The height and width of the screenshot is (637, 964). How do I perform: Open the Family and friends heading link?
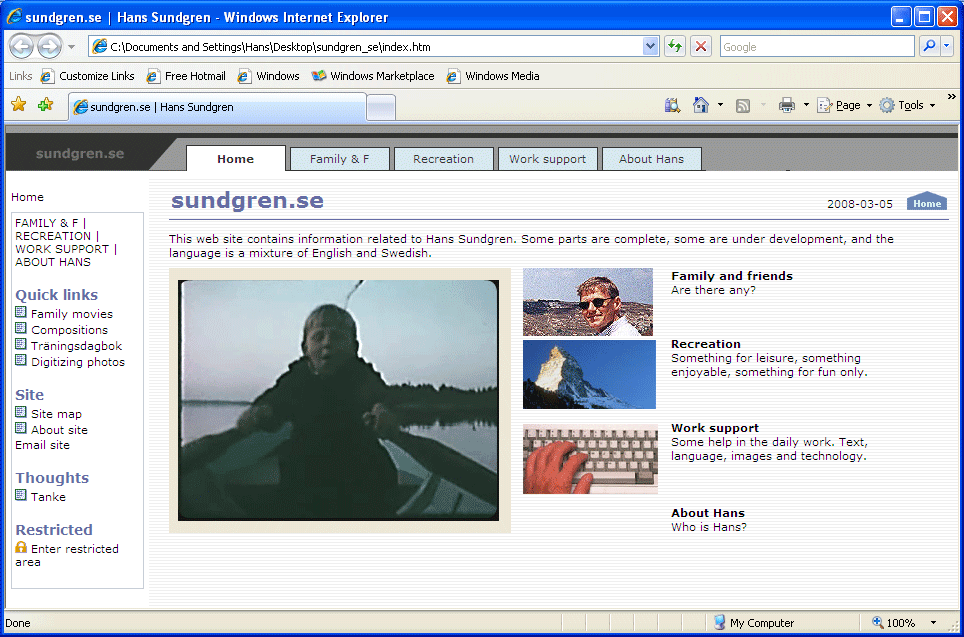point(732,275)
